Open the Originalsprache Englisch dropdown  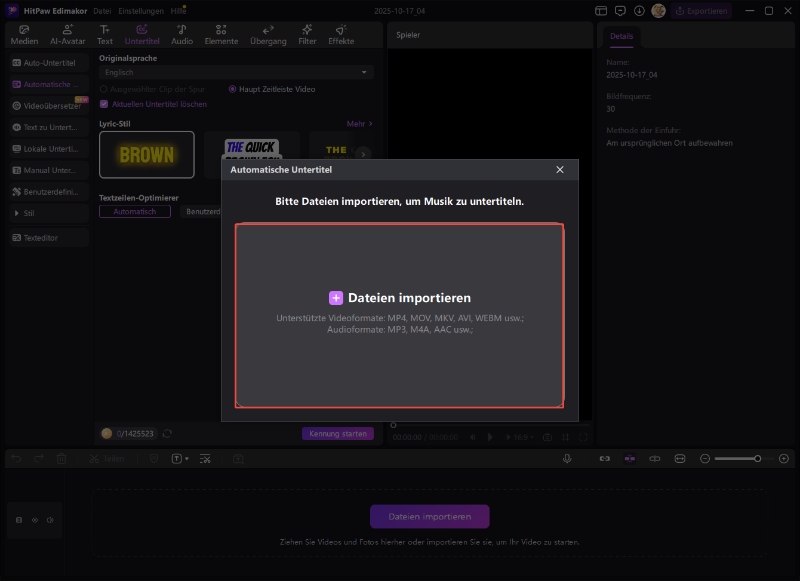236,73
